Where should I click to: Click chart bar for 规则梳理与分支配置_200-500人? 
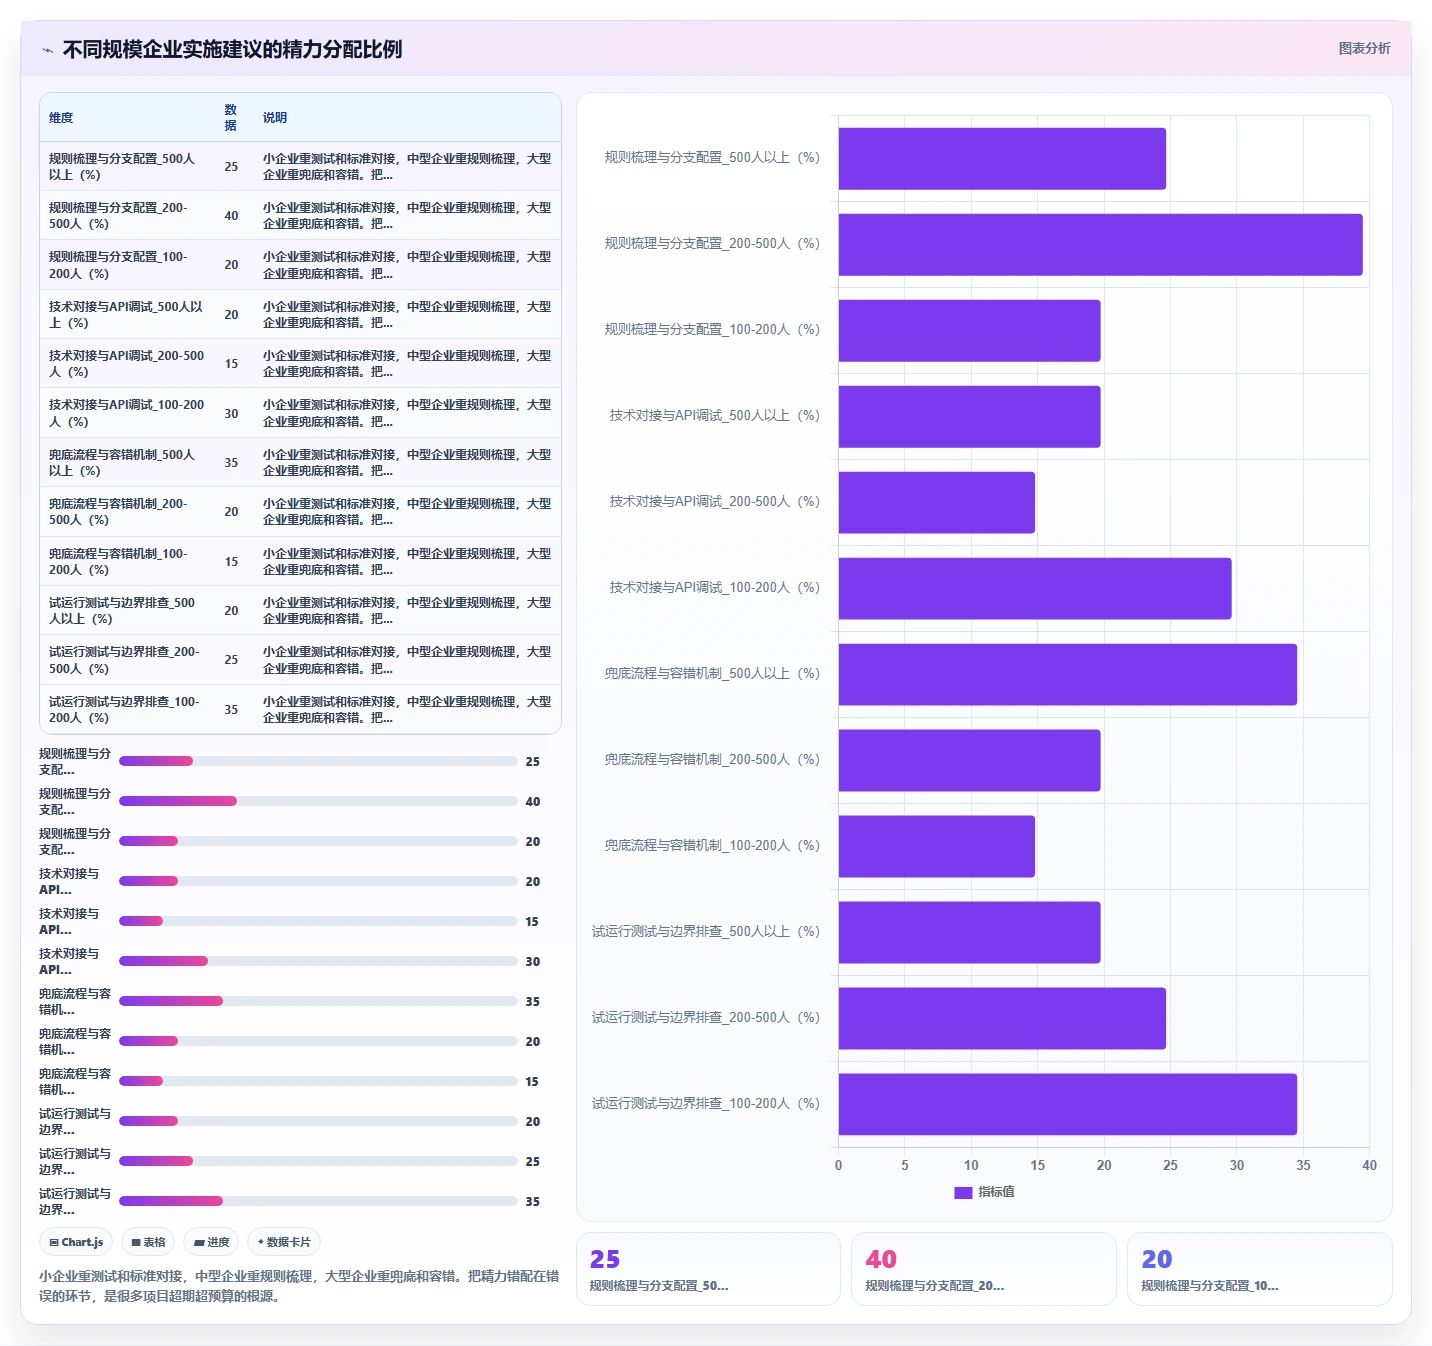click(1100, 244)
